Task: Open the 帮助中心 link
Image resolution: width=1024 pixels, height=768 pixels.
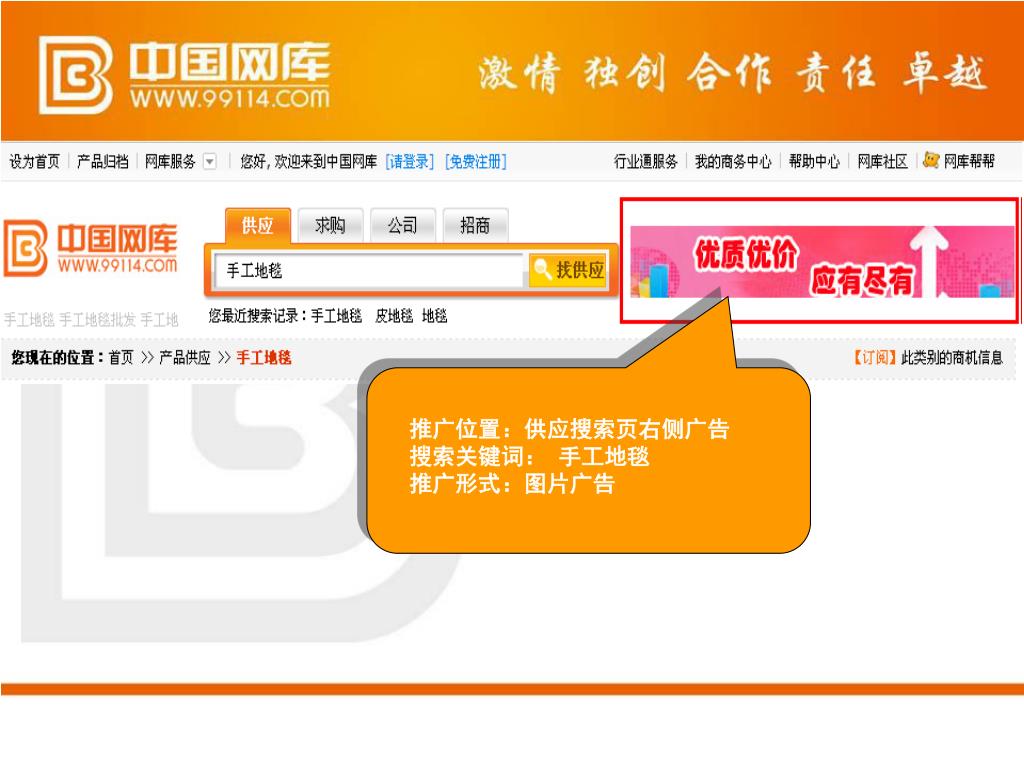Action: click(814, 161)
